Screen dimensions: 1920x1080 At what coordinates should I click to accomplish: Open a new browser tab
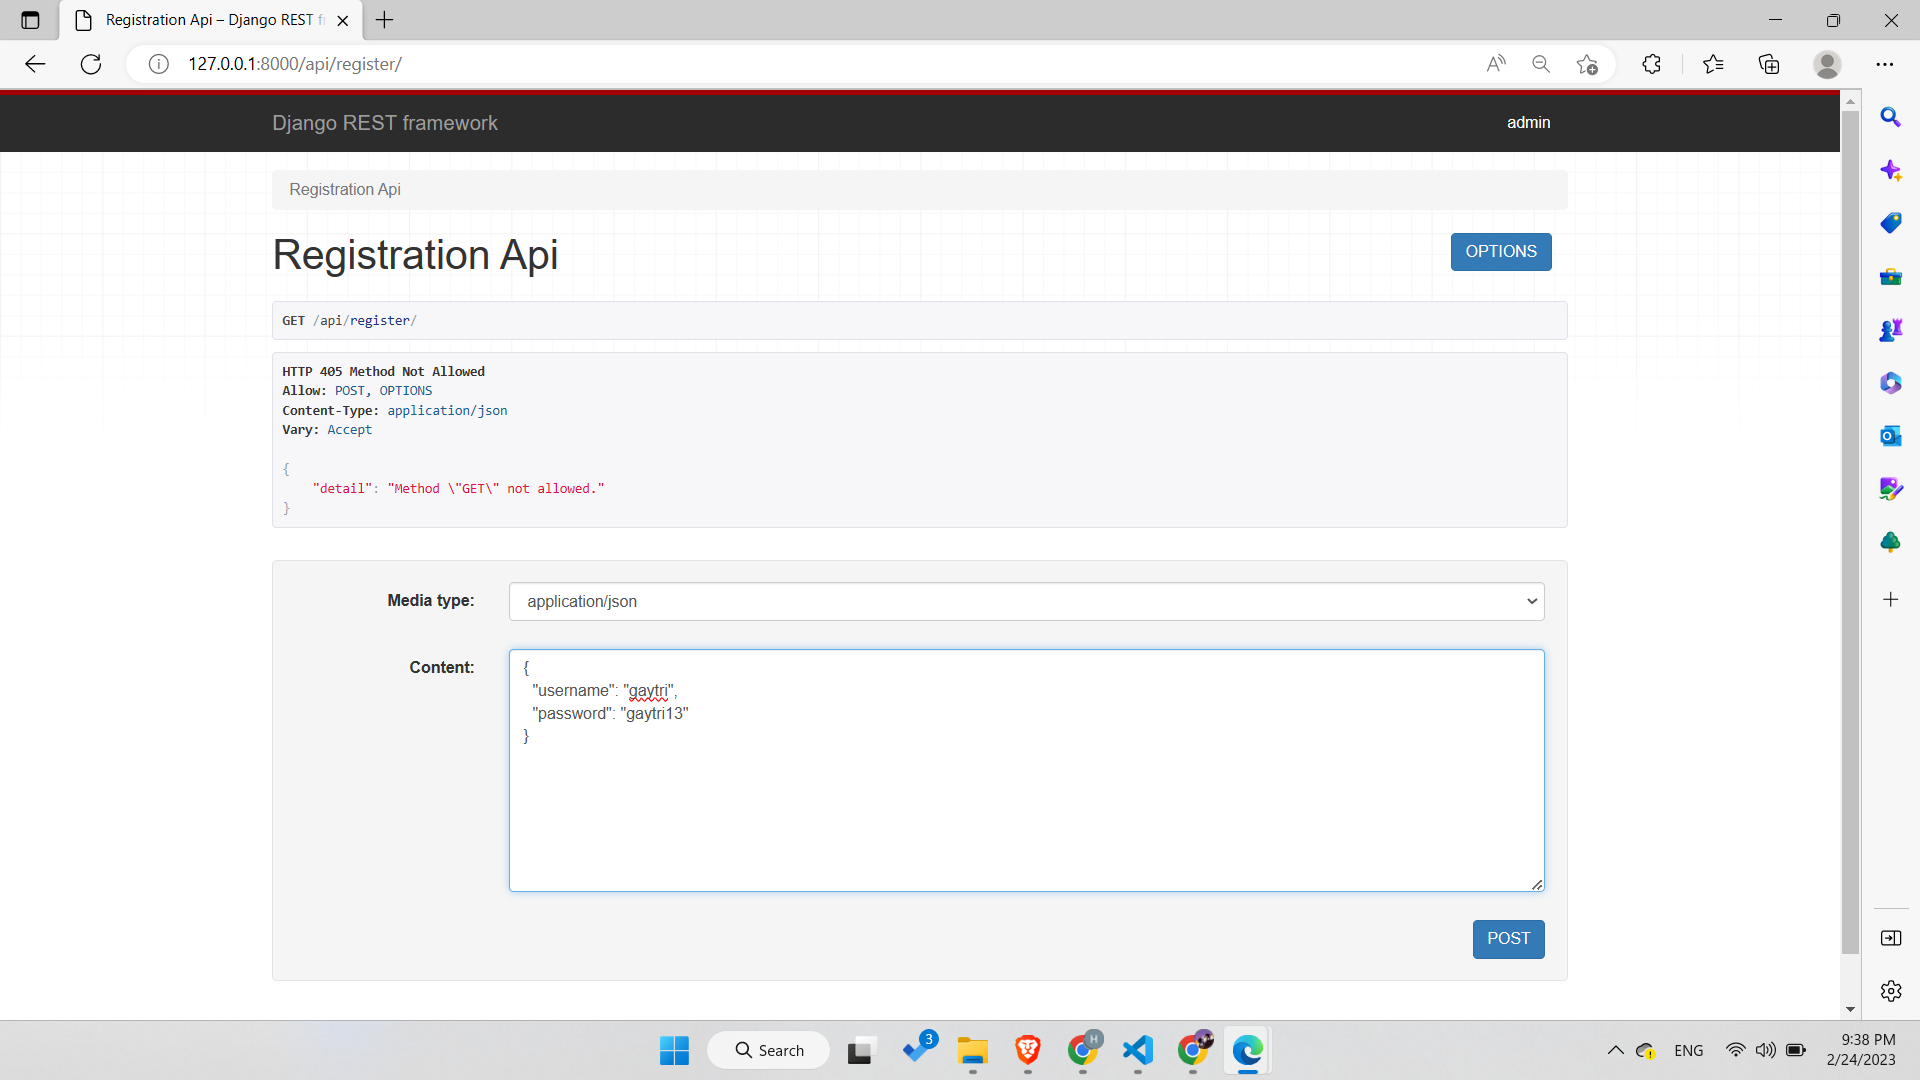pyautogui.click(x=385, y=20)
